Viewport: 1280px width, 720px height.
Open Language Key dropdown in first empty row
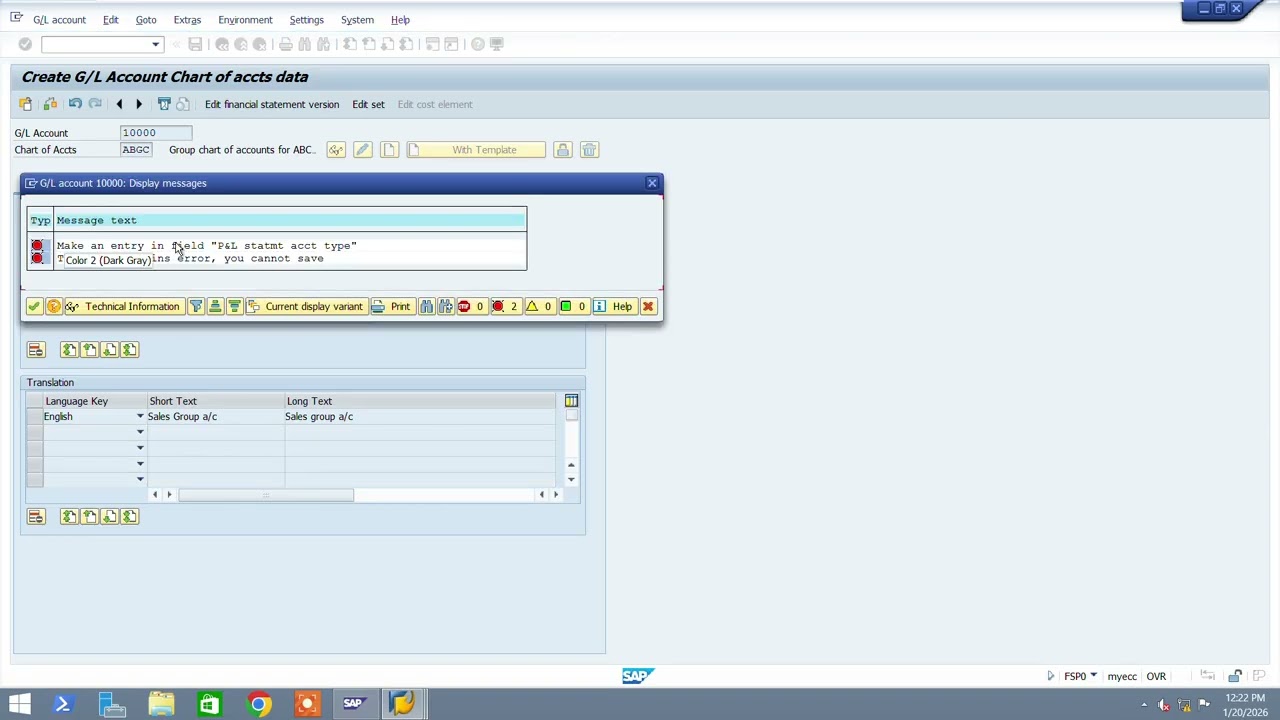tap(140, 433)
